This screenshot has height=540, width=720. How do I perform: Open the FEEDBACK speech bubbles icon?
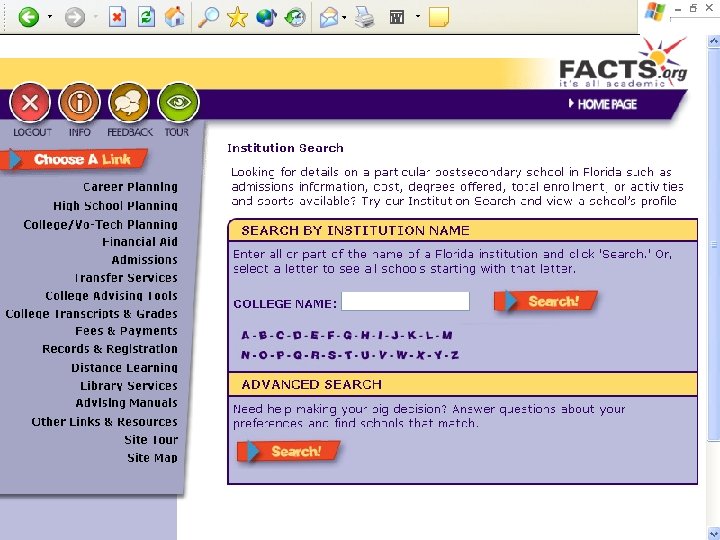point(129,102)
